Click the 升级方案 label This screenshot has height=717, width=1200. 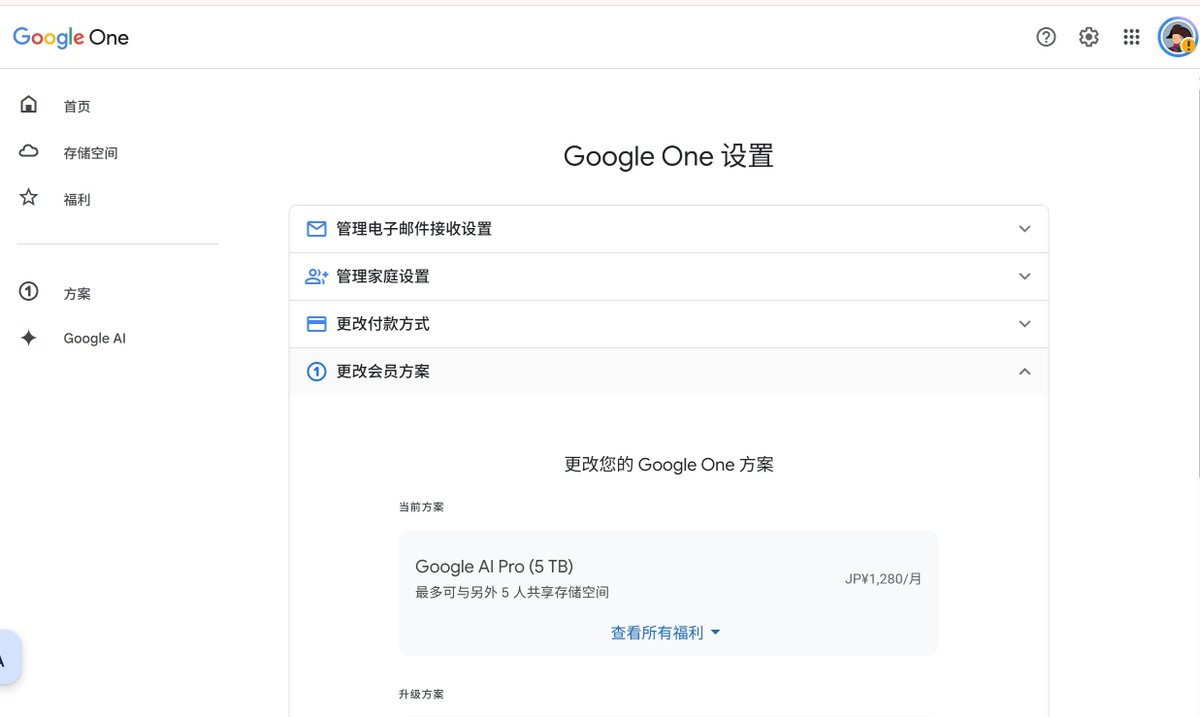tap(421, 694)
